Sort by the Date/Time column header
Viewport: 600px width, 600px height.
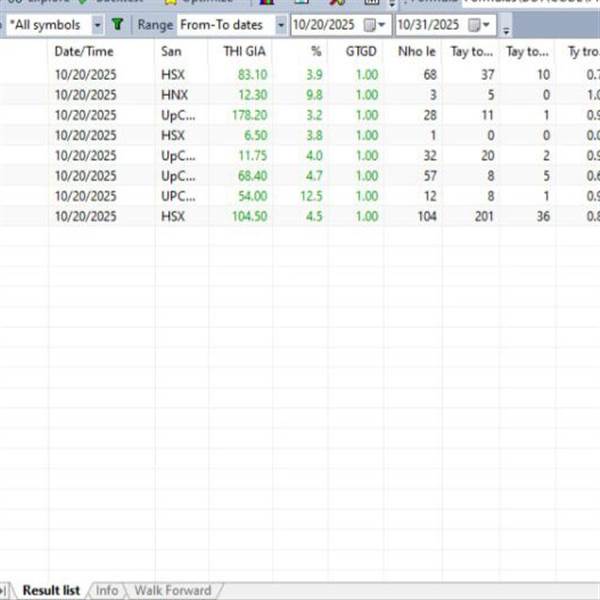click(84, 51)
